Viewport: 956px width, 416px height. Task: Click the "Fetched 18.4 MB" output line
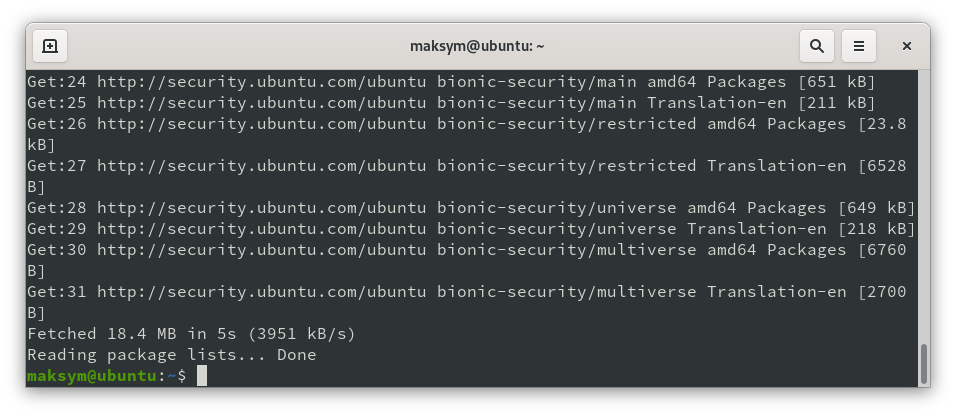(x=191, y=334)
